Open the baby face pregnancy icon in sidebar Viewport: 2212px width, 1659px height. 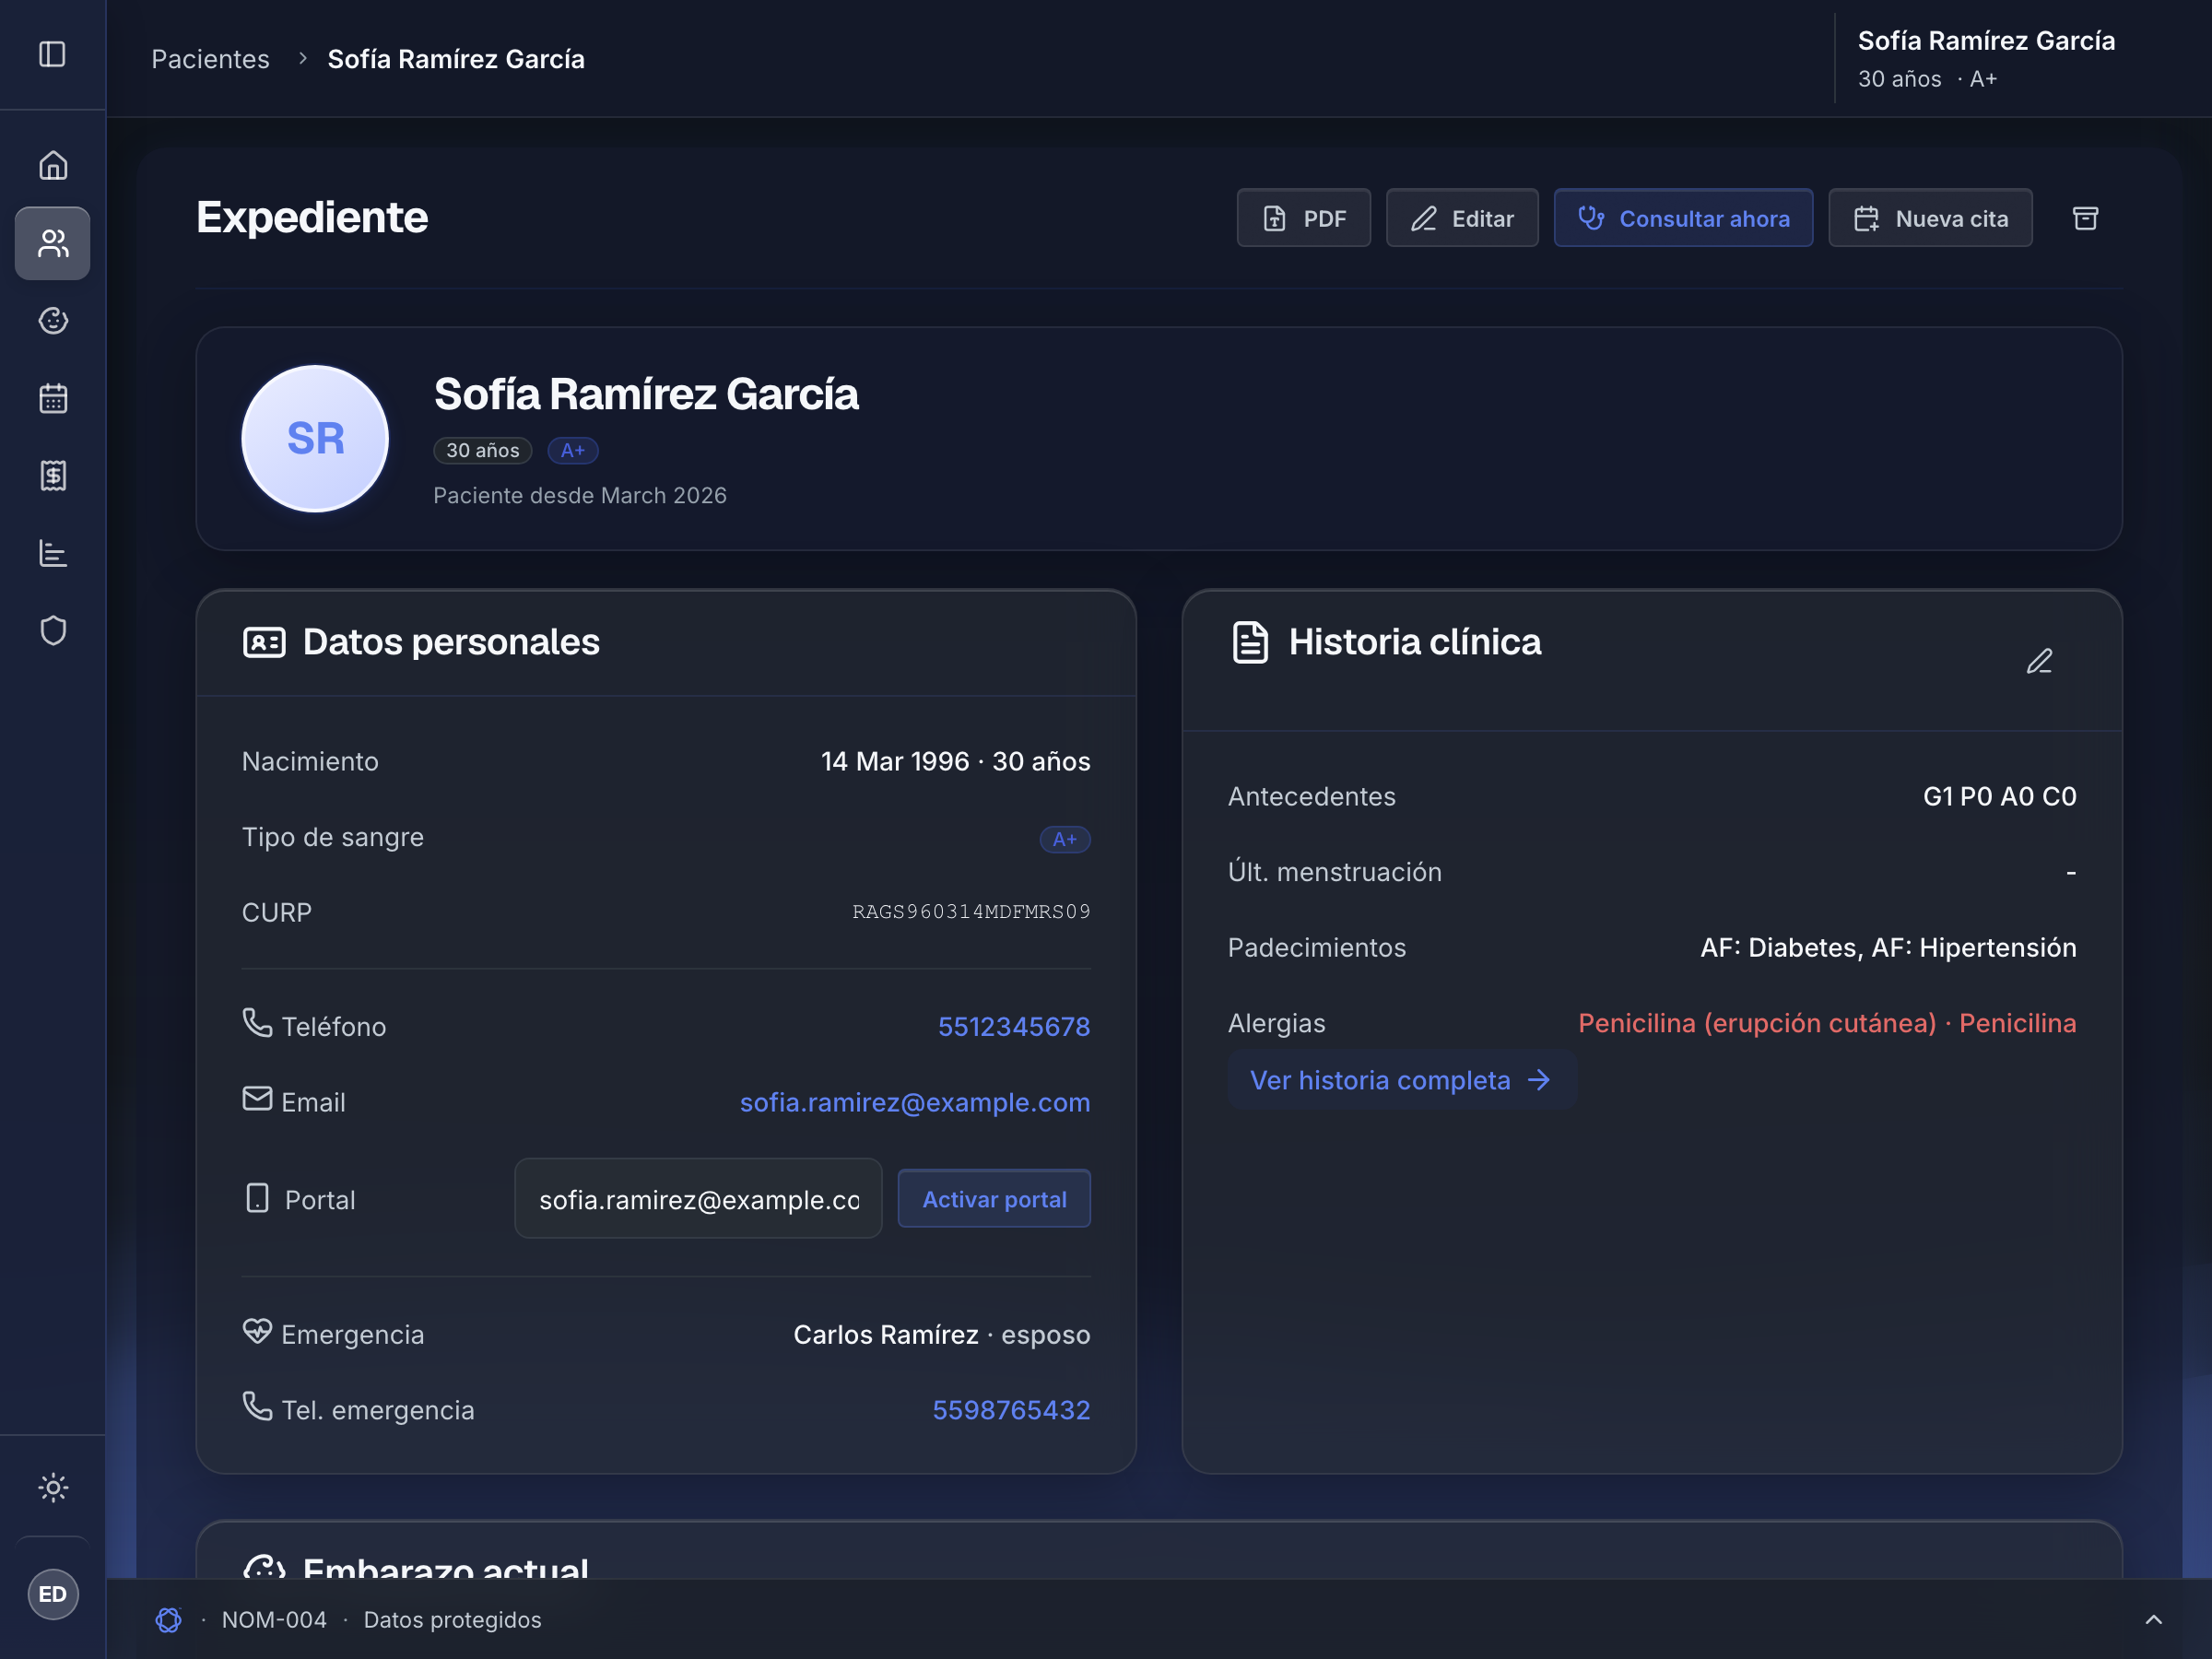click(x=53, y=320)
